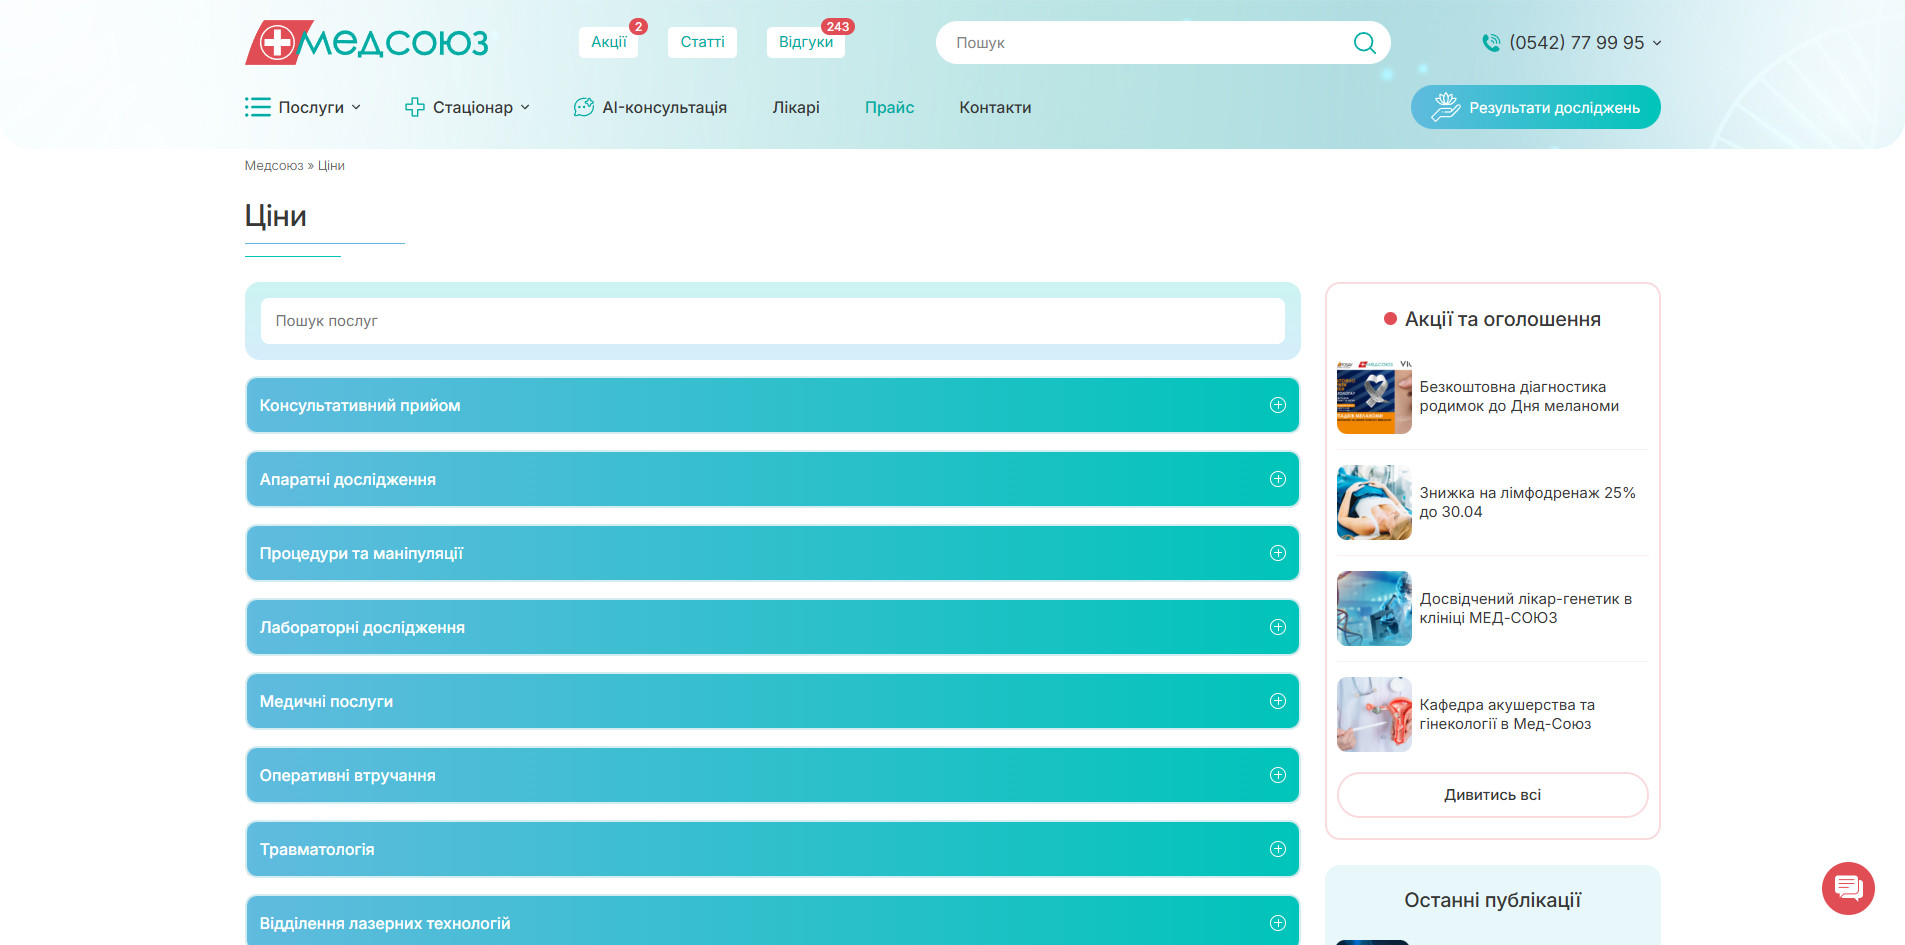Viewport: 1905px width, 945px height.
Task: Click the hand icon in Результати досліджень
Action: click(x=1445, y=107)
